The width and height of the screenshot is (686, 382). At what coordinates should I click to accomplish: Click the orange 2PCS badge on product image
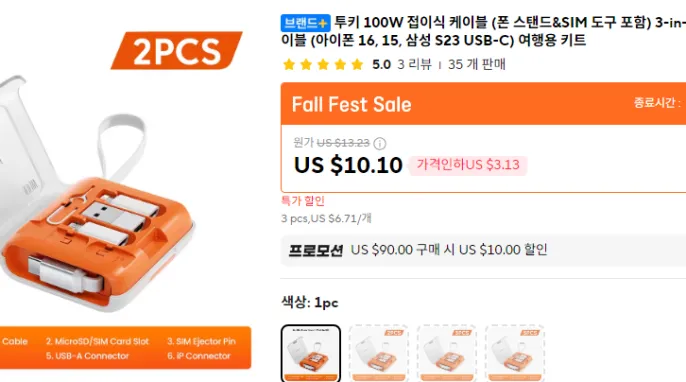pyautogui.click(x=176, y=50)
